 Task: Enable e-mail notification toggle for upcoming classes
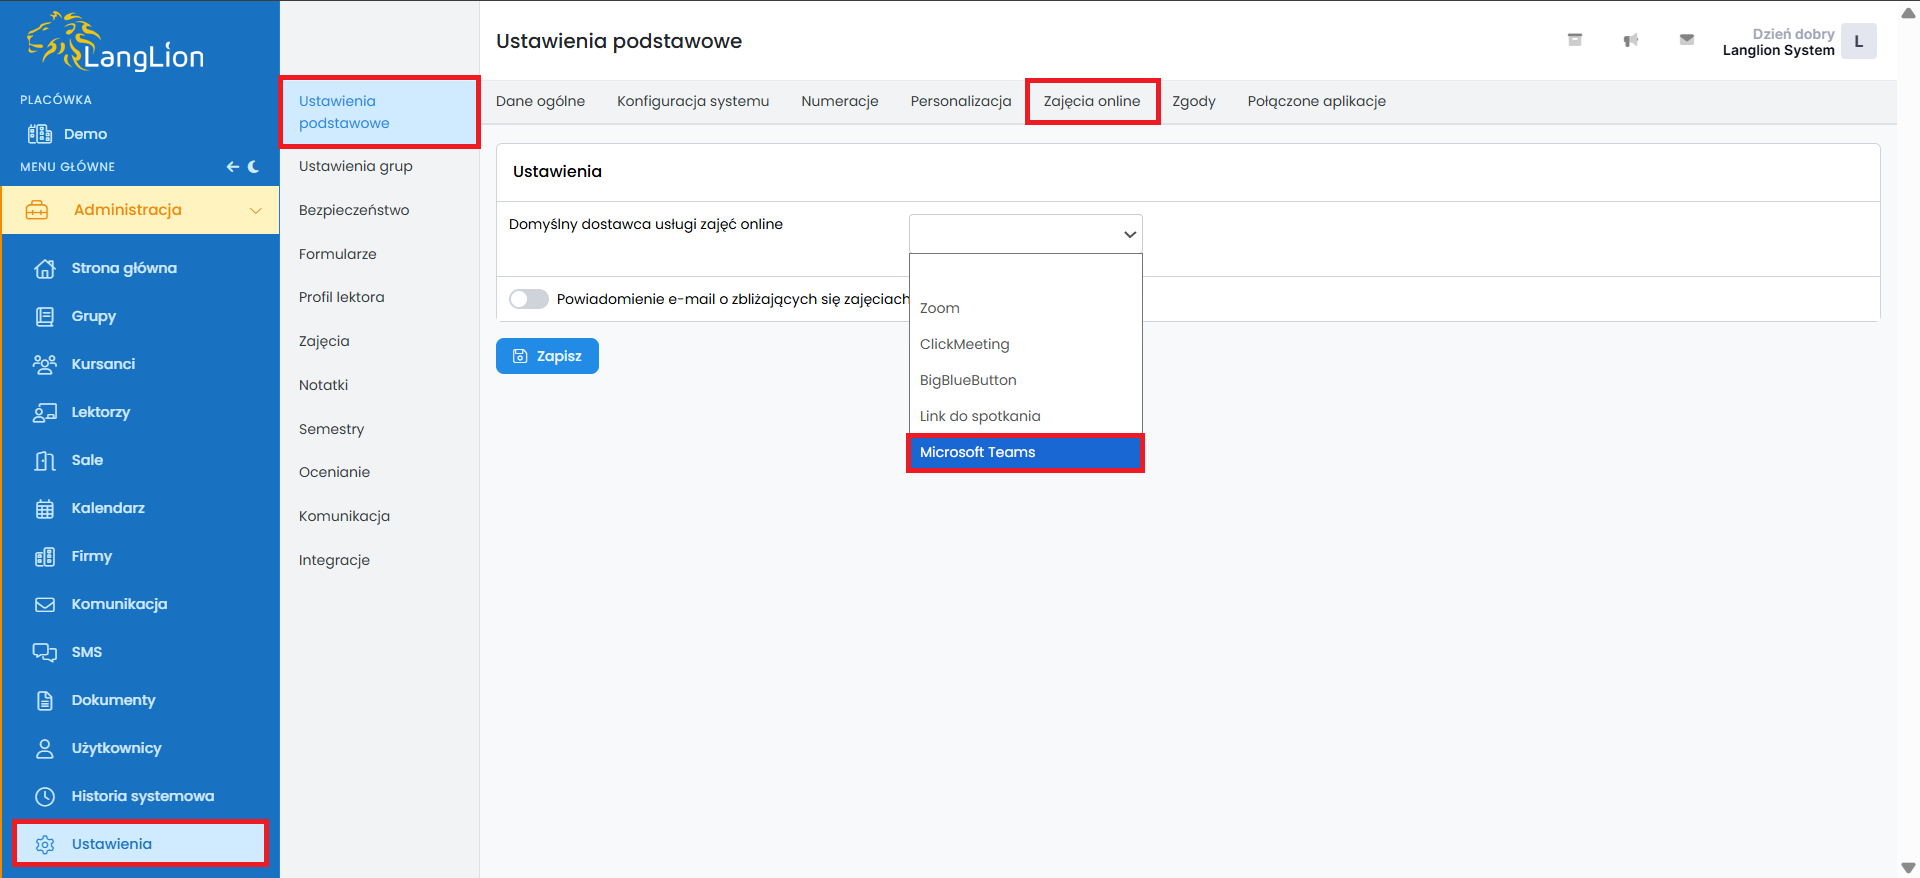[x=529, y=299]
